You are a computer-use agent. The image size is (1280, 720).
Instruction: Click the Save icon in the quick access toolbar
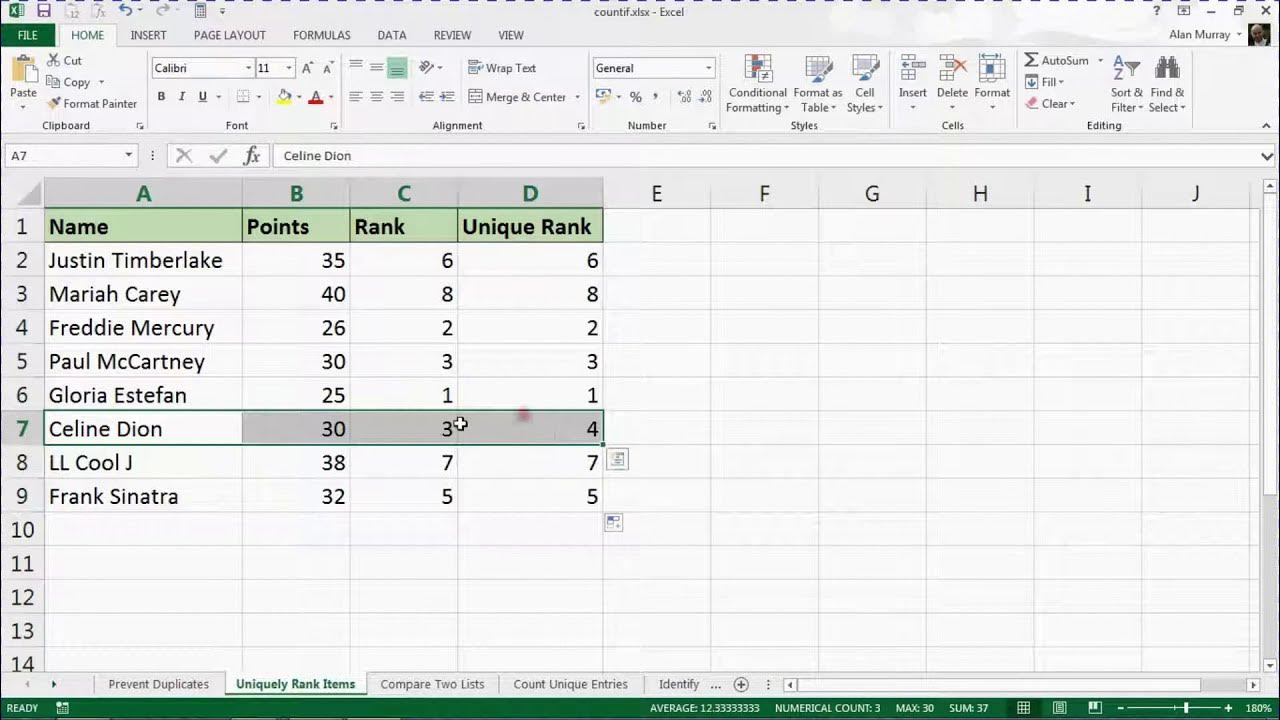(43, 10)
